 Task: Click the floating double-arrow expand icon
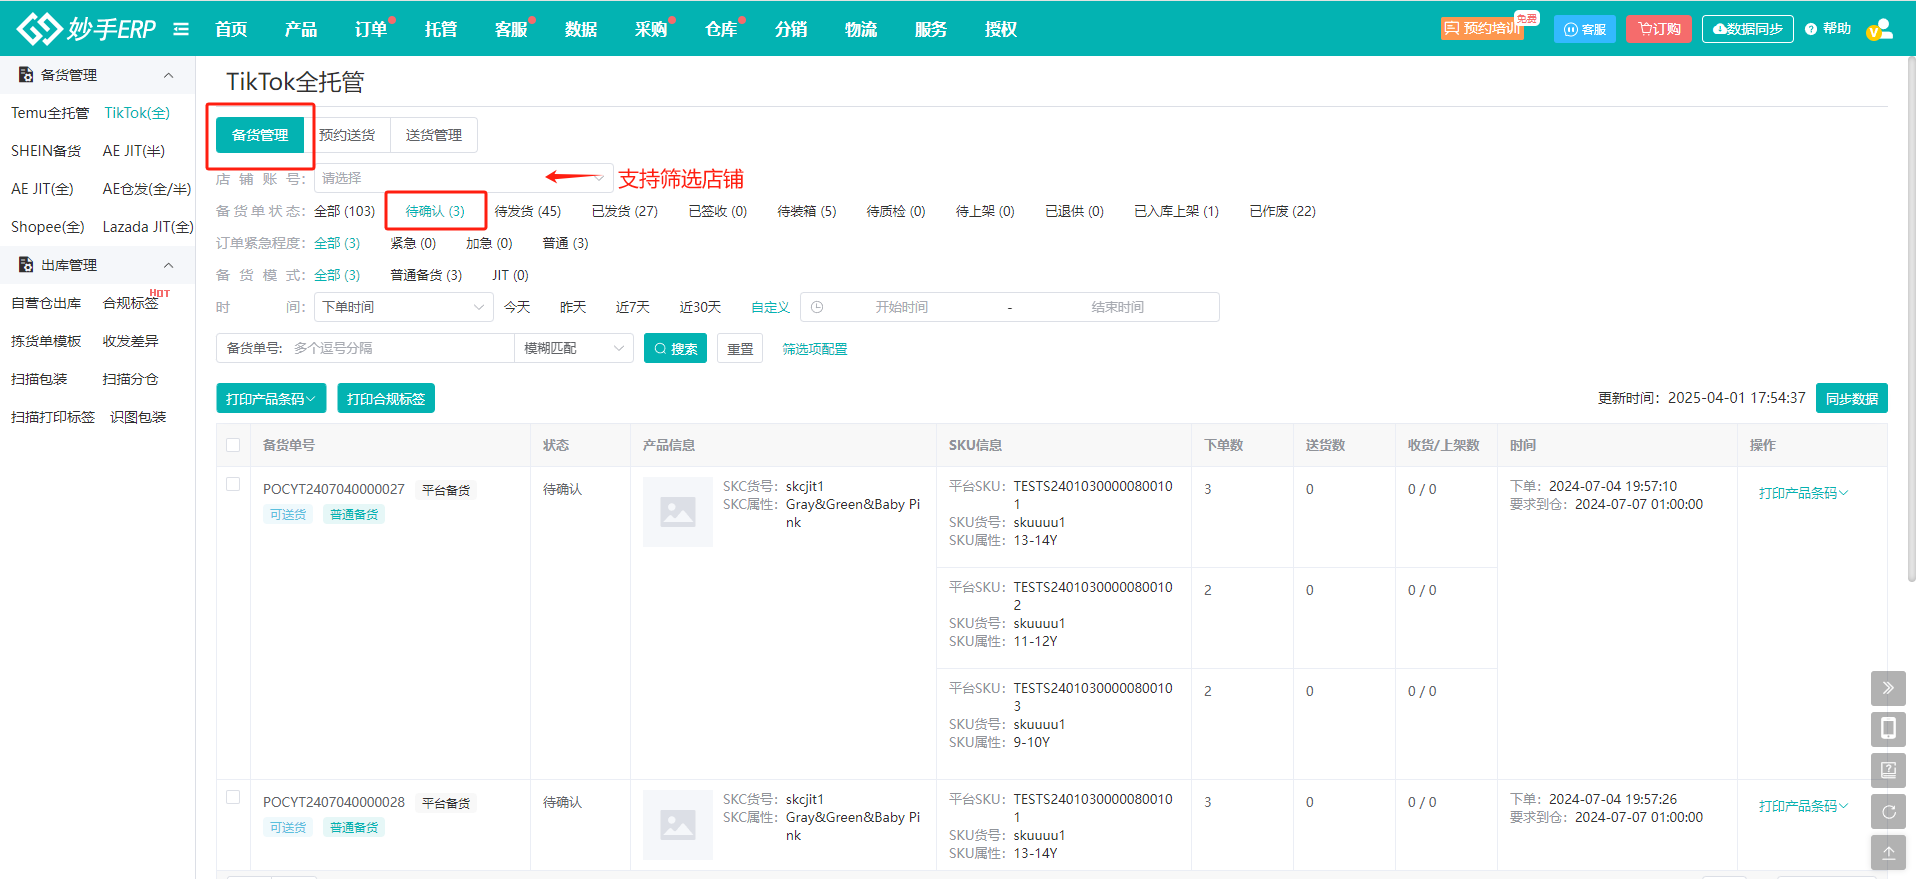pos(1888,688)
